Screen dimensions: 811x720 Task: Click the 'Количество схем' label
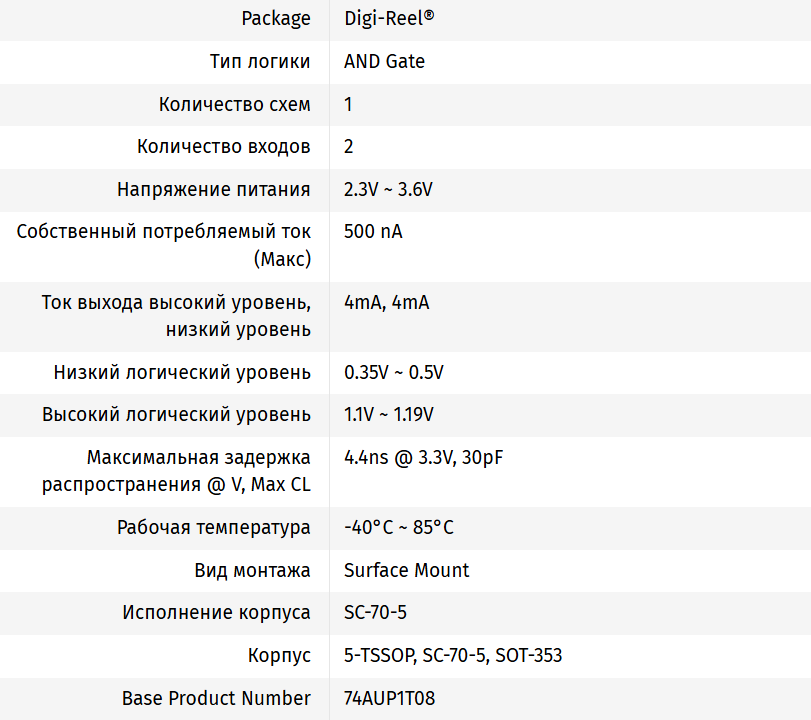[234, 105]
